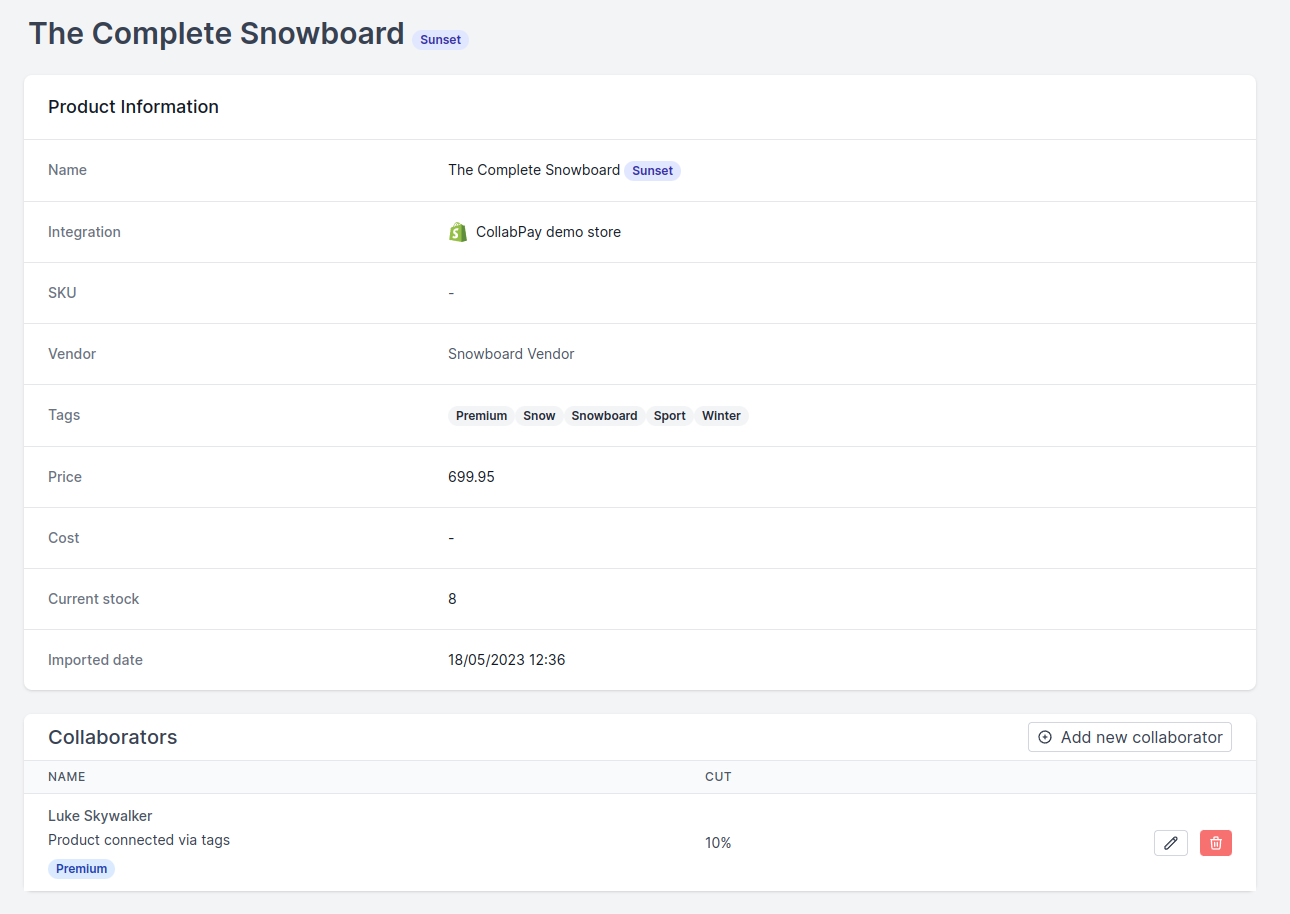Click the Luke Skywalker collaborator name
Viewport: 1290px width, 914px height.
point(100,816)
